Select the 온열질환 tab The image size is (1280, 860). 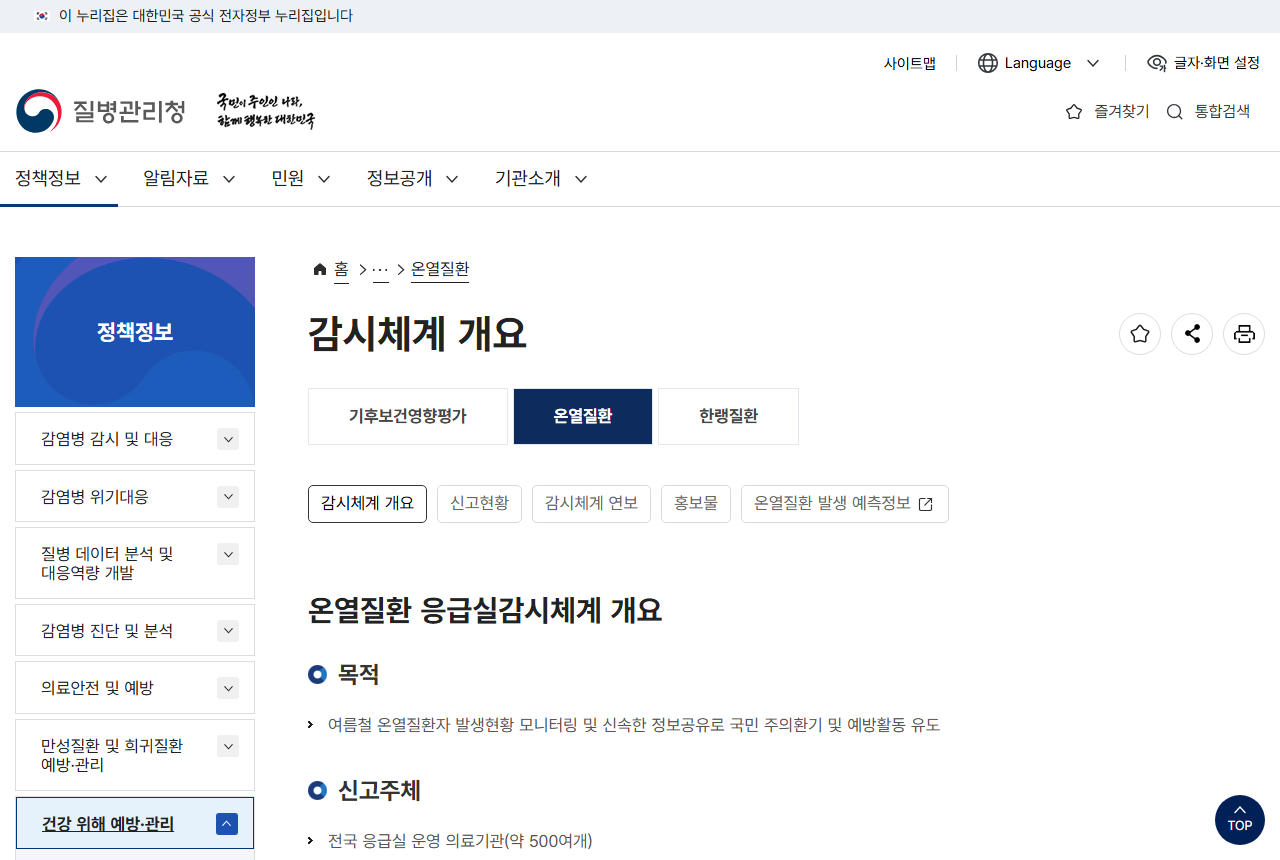(583, 416)
